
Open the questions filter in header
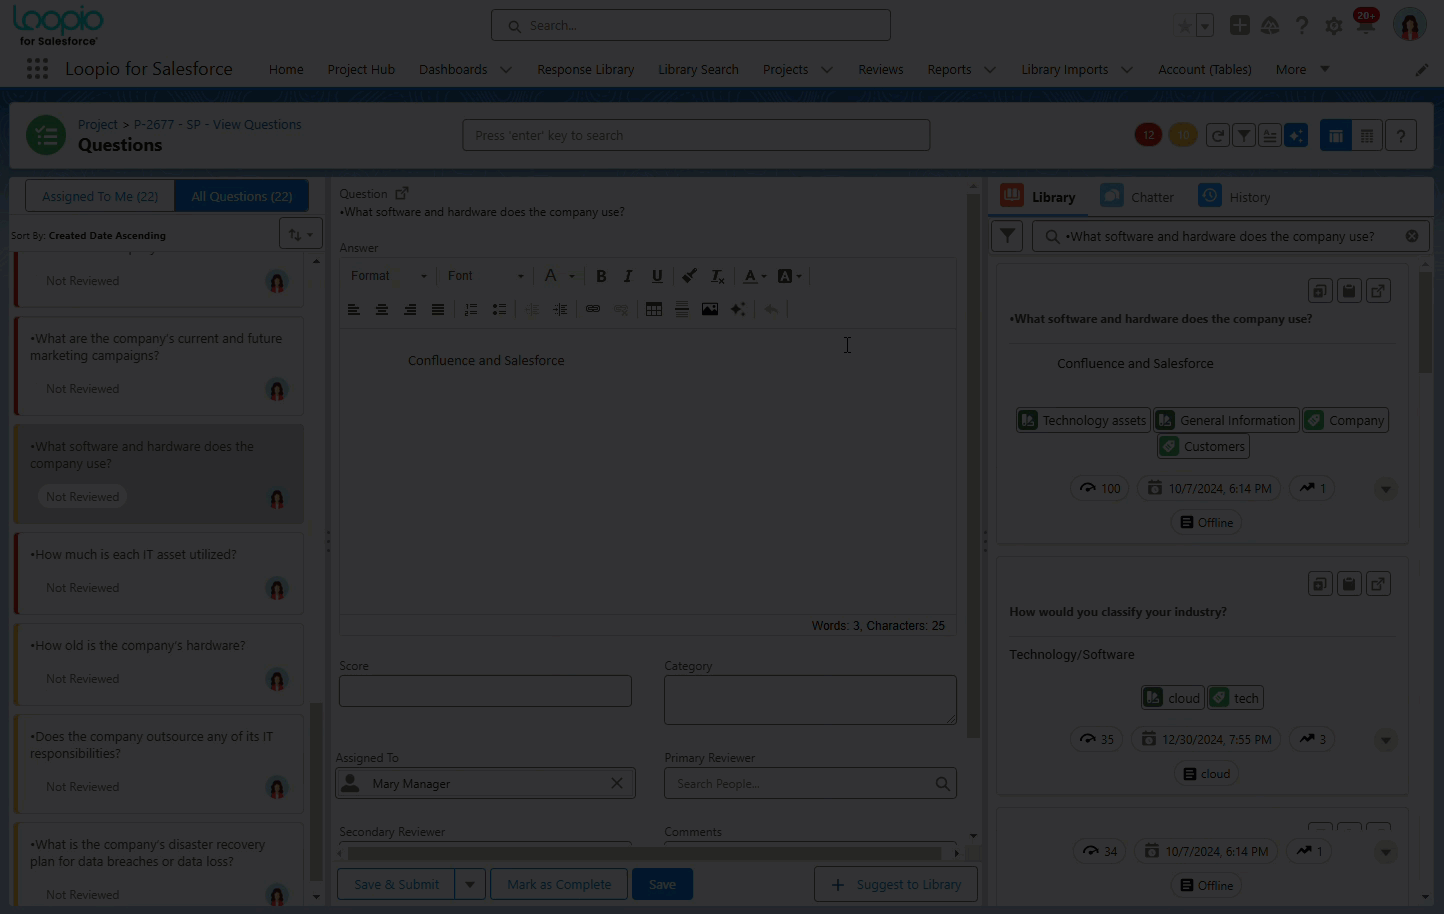pyautogui.click(x=1244, y=135)
